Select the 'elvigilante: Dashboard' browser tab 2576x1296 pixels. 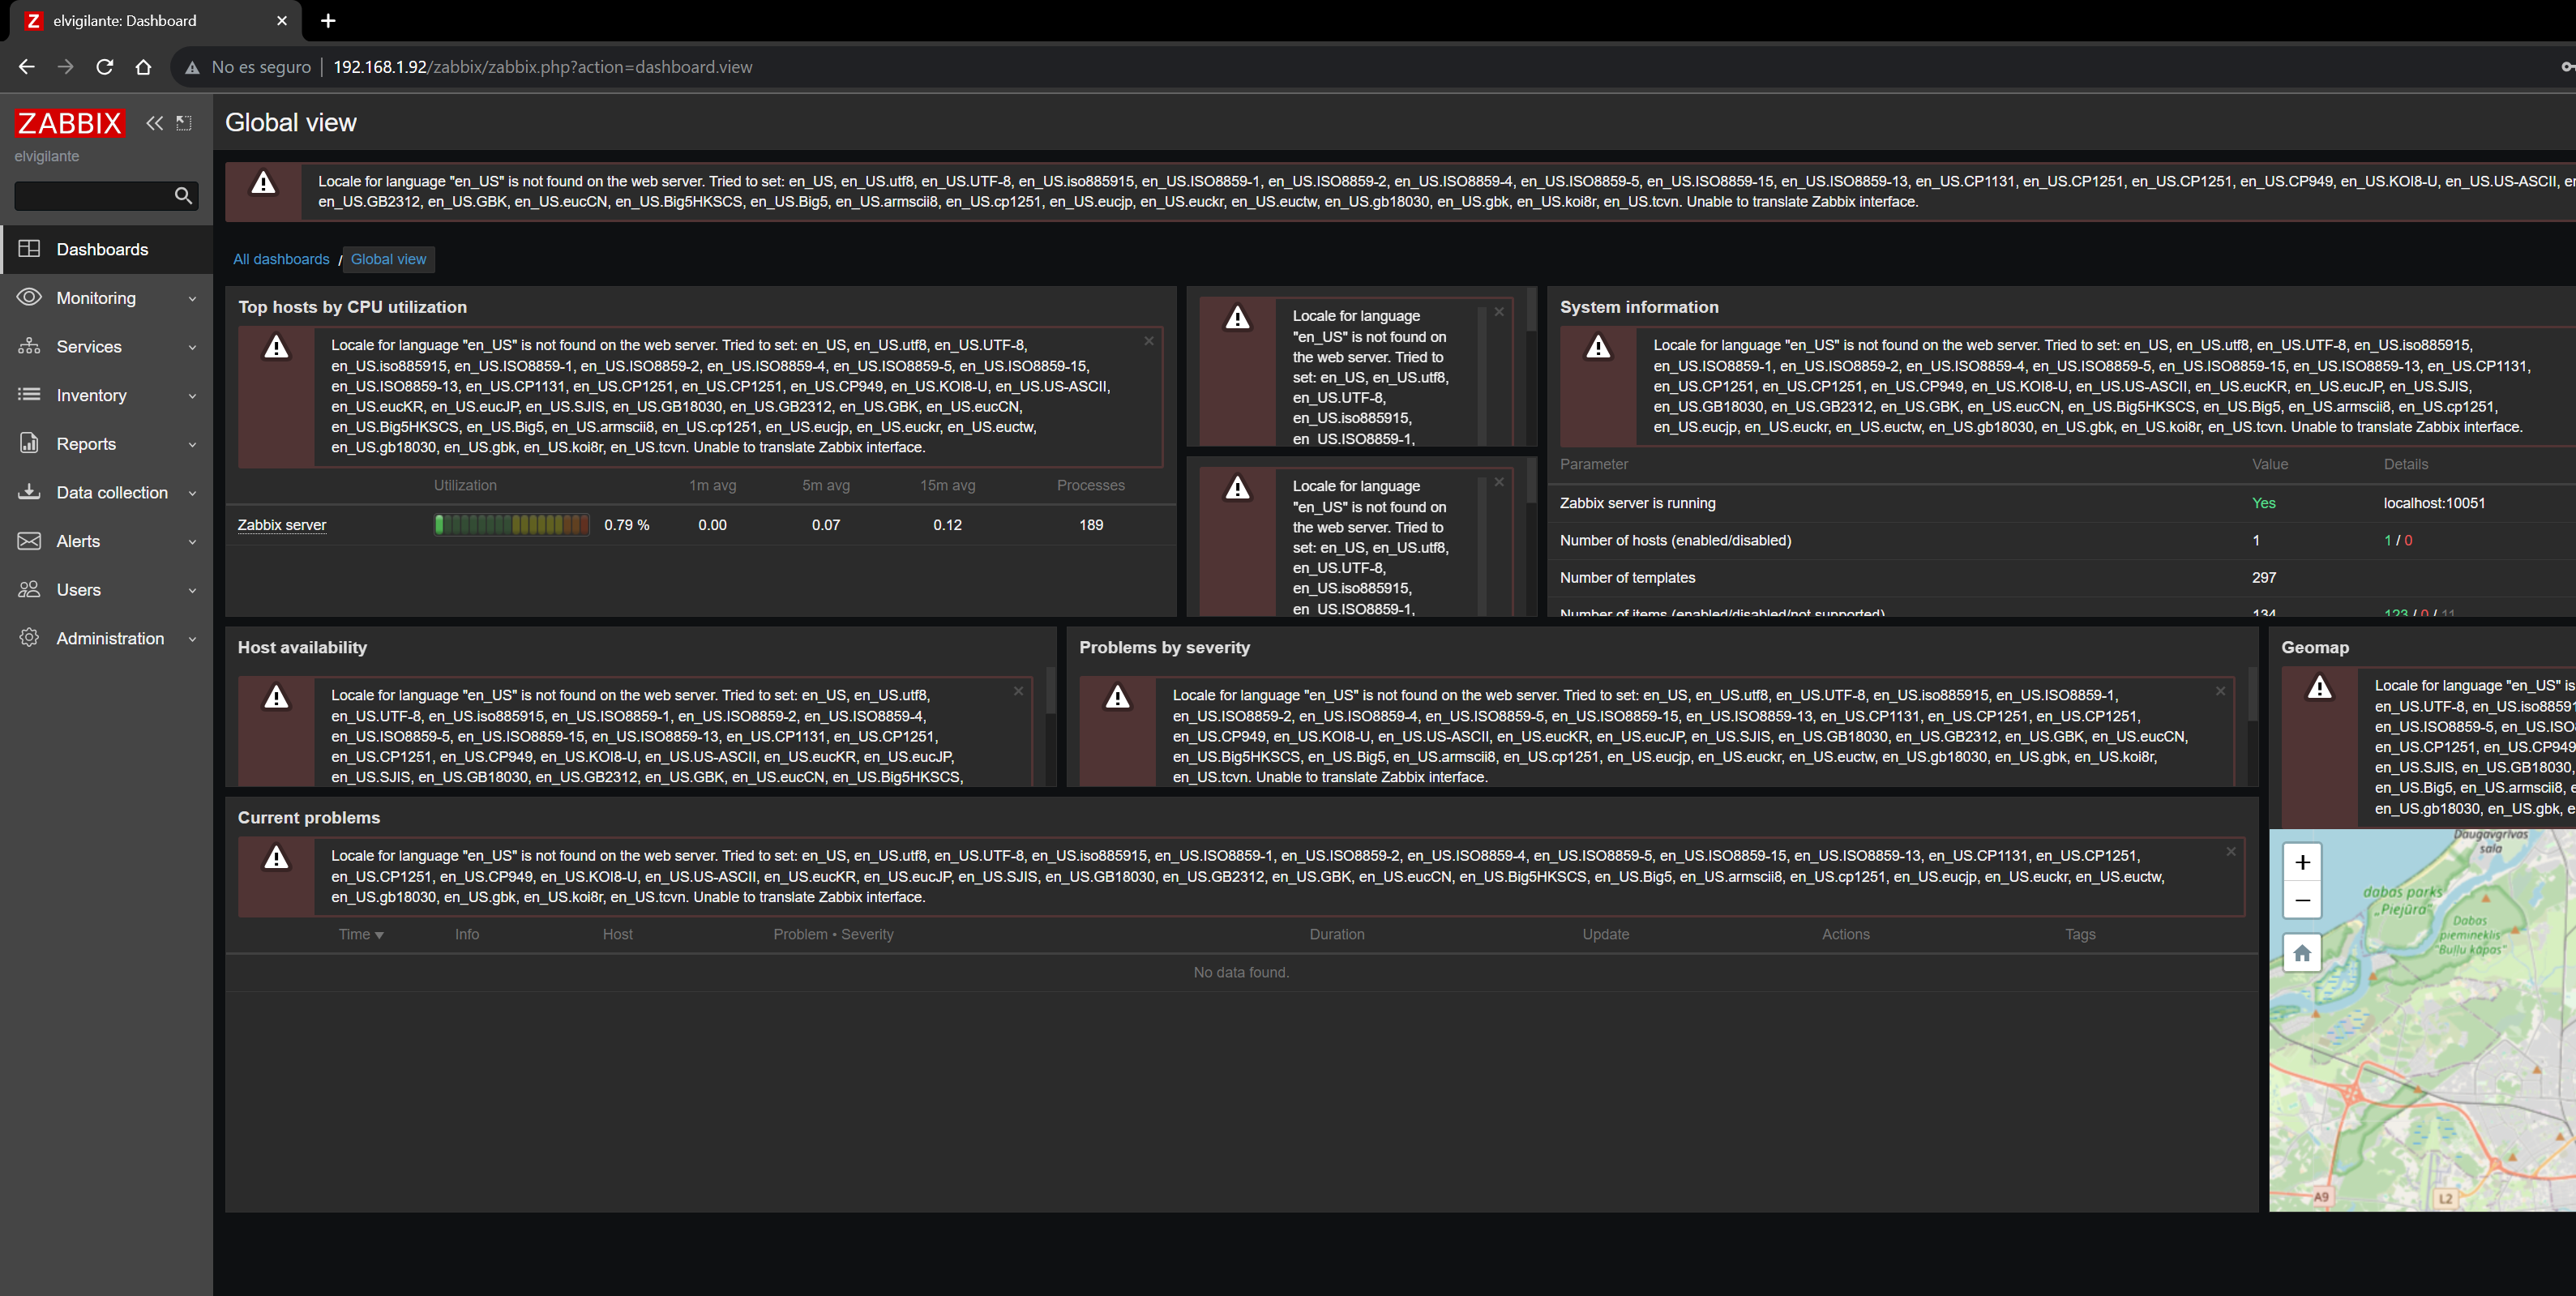coord(155,21)
